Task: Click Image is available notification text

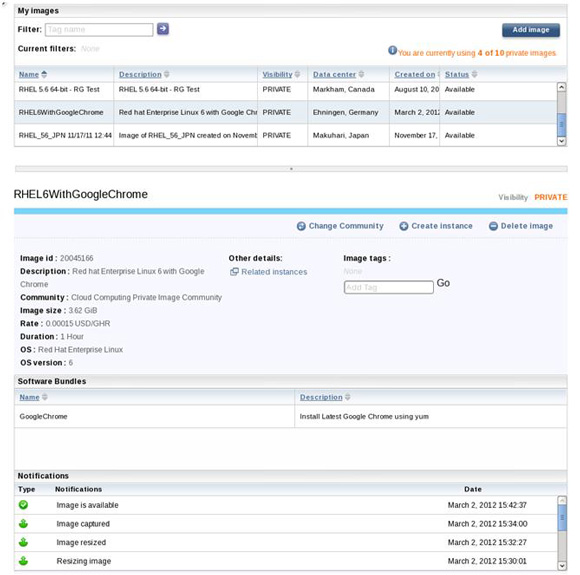Action: point(87,505)
